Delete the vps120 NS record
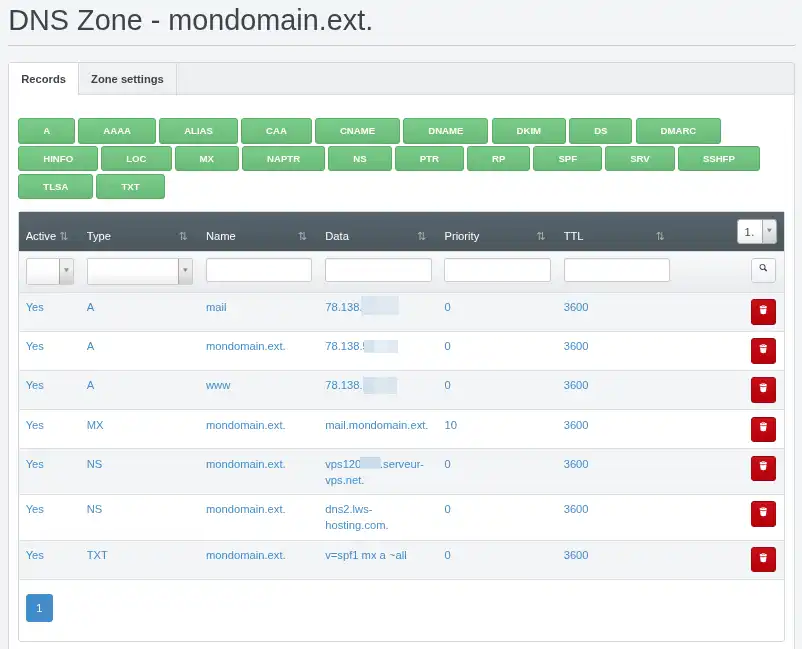This screenshot has width=802, height=649. point(763,468)
